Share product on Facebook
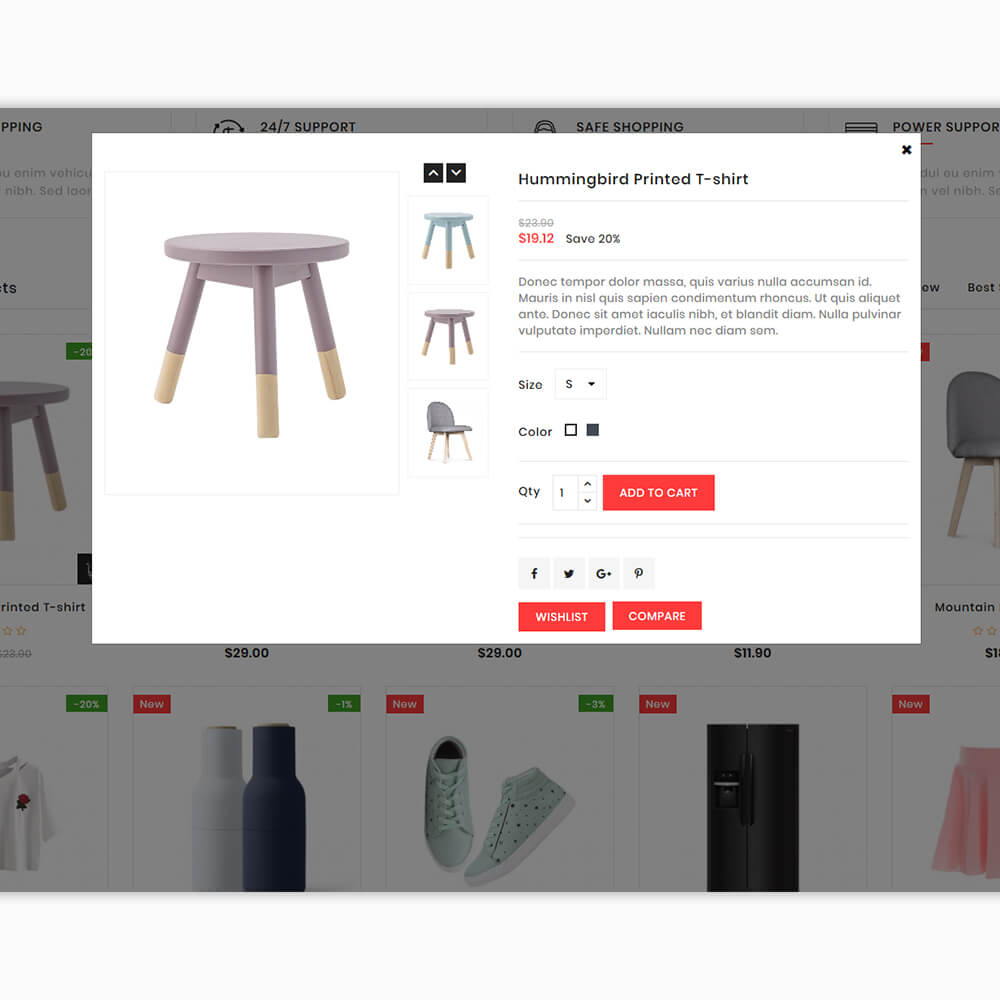Image resolution: width=1000 pixels, height=1000 pixels. coord(534,573)
